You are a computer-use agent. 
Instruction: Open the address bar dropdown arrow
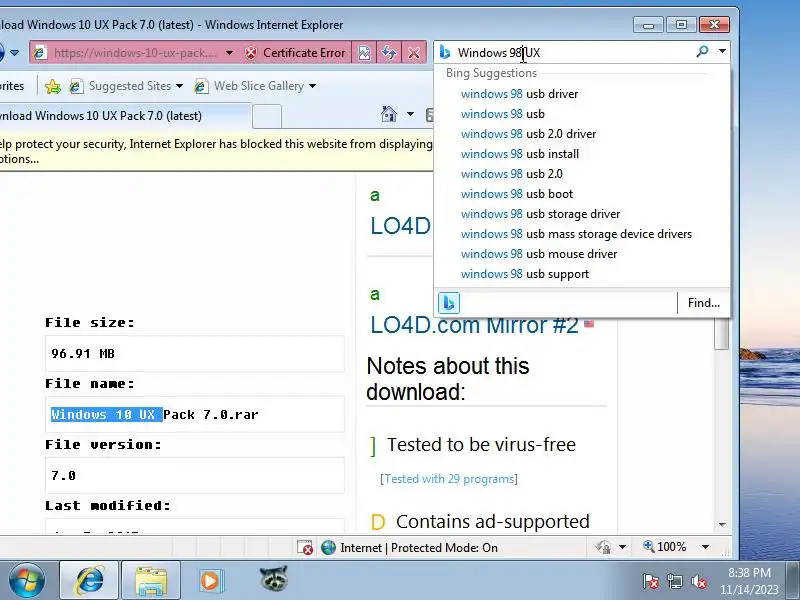(x=230, y=53)
